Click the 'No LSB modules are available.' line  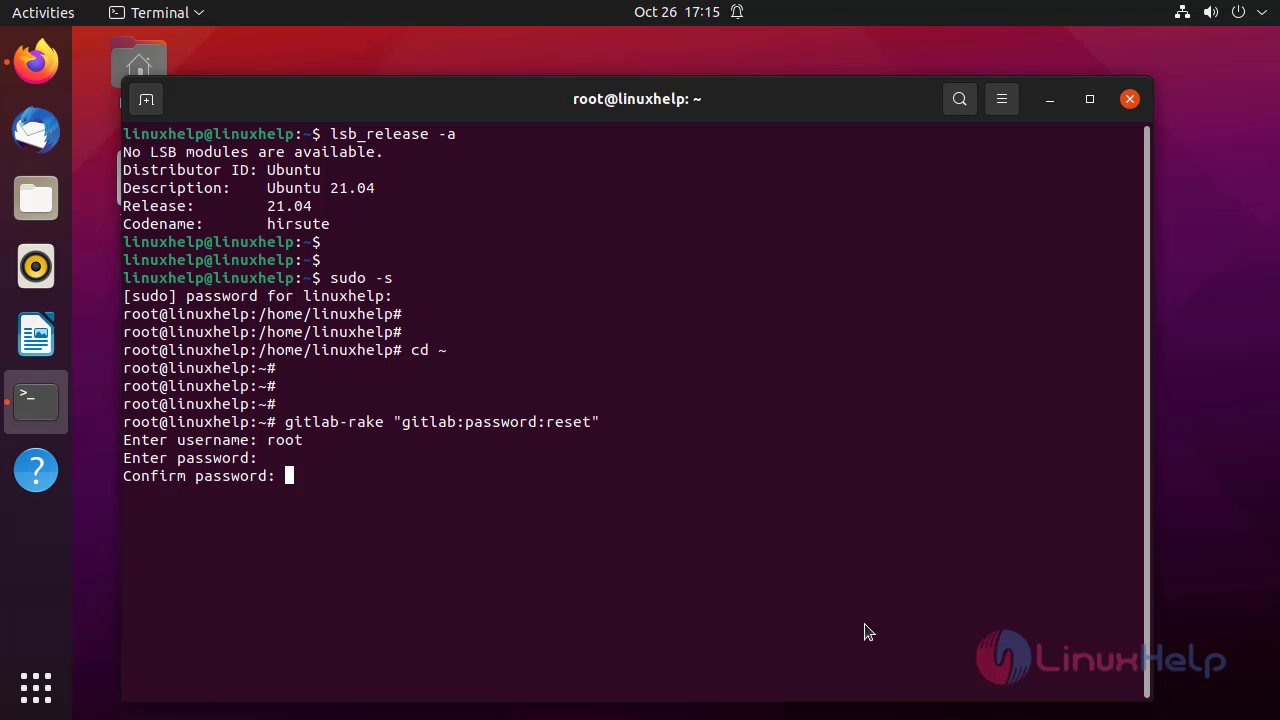(x=253, y=152)
